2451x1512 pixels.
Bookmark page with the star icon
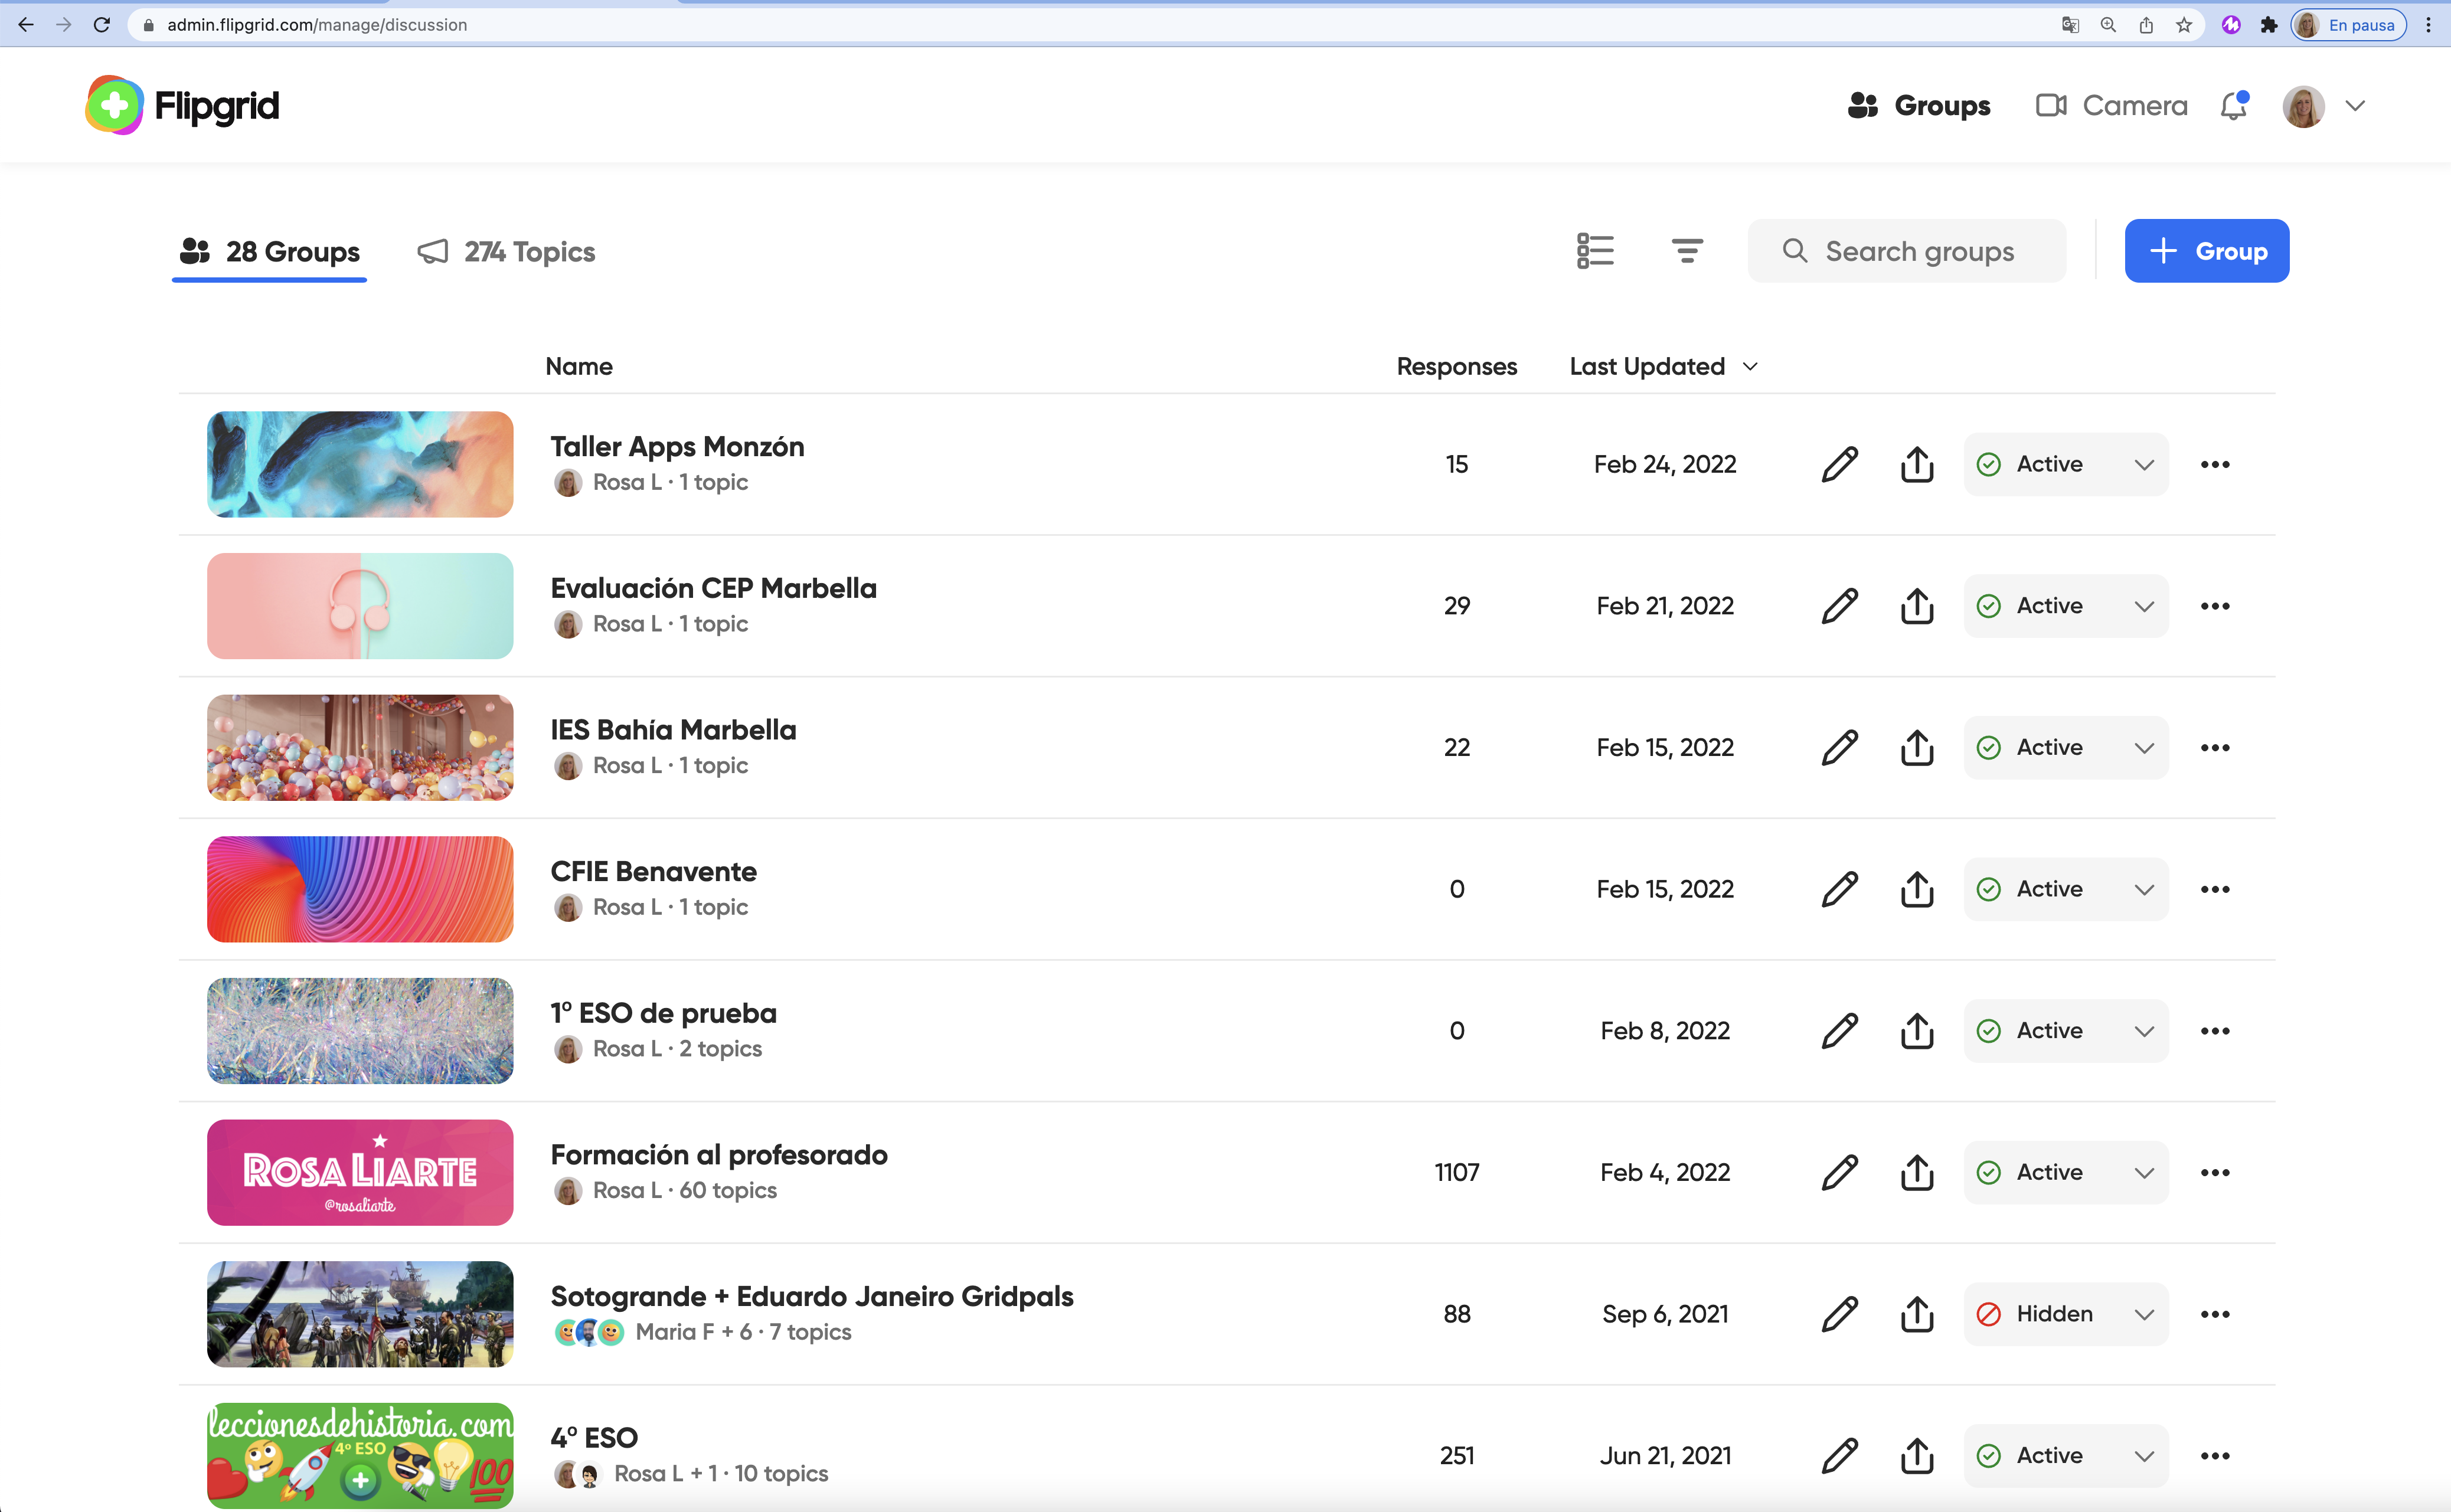click(2184, 25)
